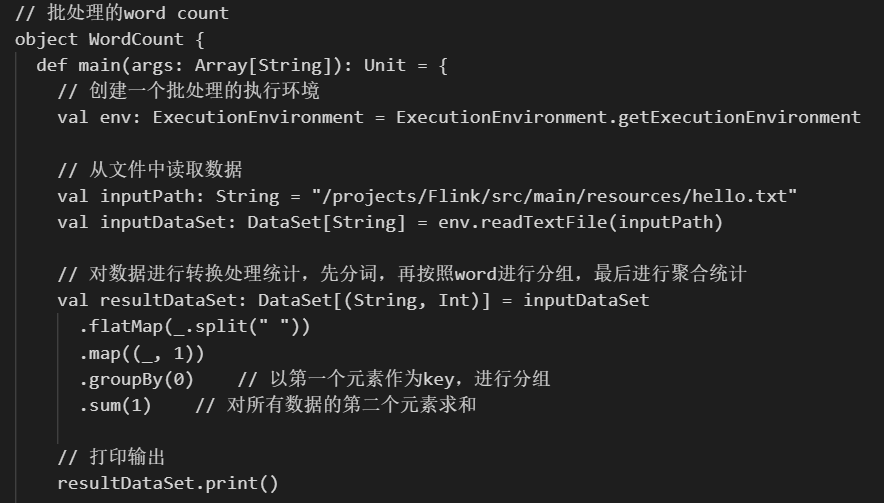This screenshot has width=884, height=503.
Task: Click the ExecutionEnvironment type after env colon
Action: 258,117
